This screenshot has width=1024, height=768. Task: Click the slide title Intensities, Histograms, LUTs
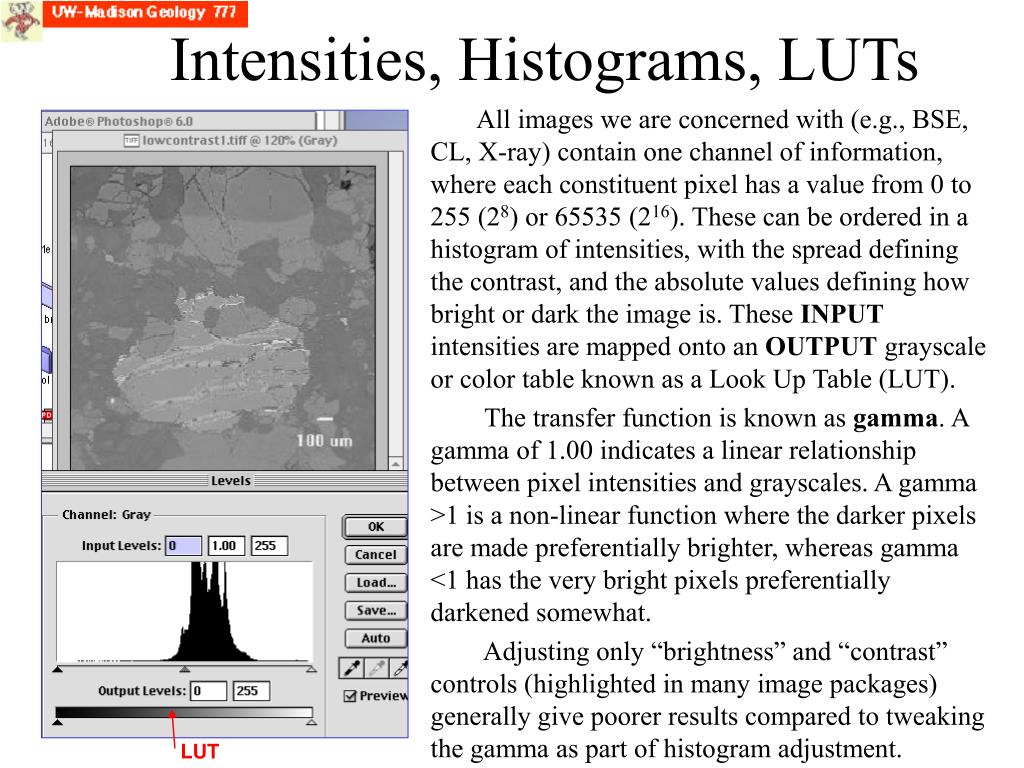(x=545, y=60)
